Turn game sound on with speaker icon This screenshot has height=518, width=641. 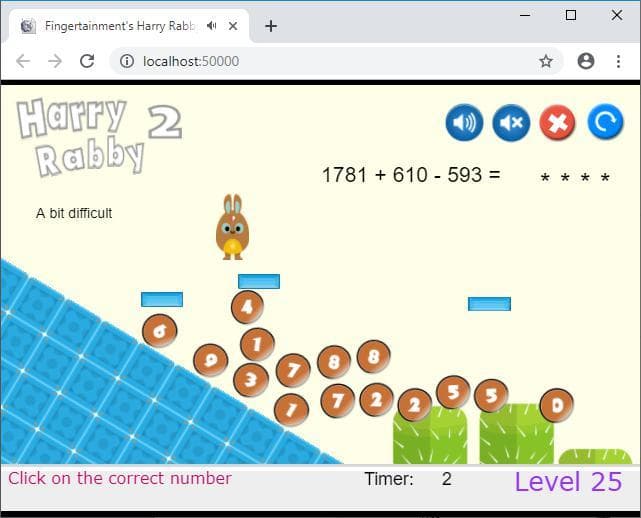click(x=464, y=122)
